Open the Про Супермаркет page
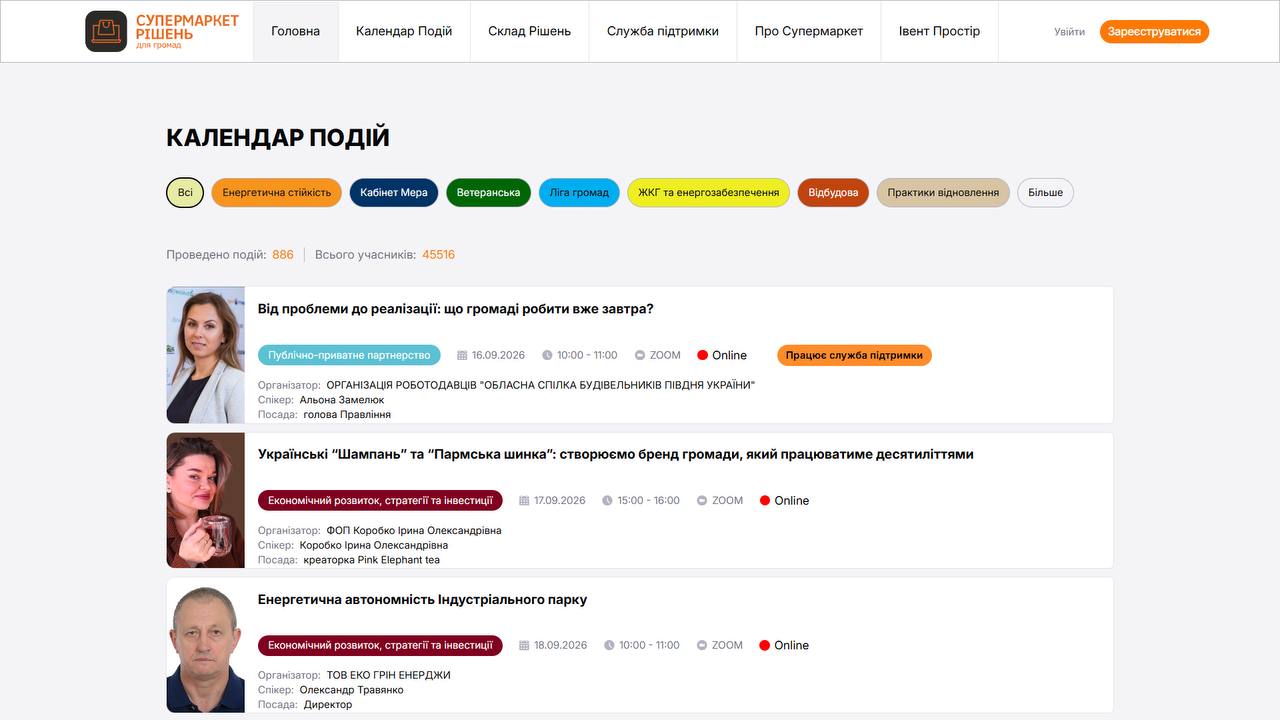 pos(809,31)
